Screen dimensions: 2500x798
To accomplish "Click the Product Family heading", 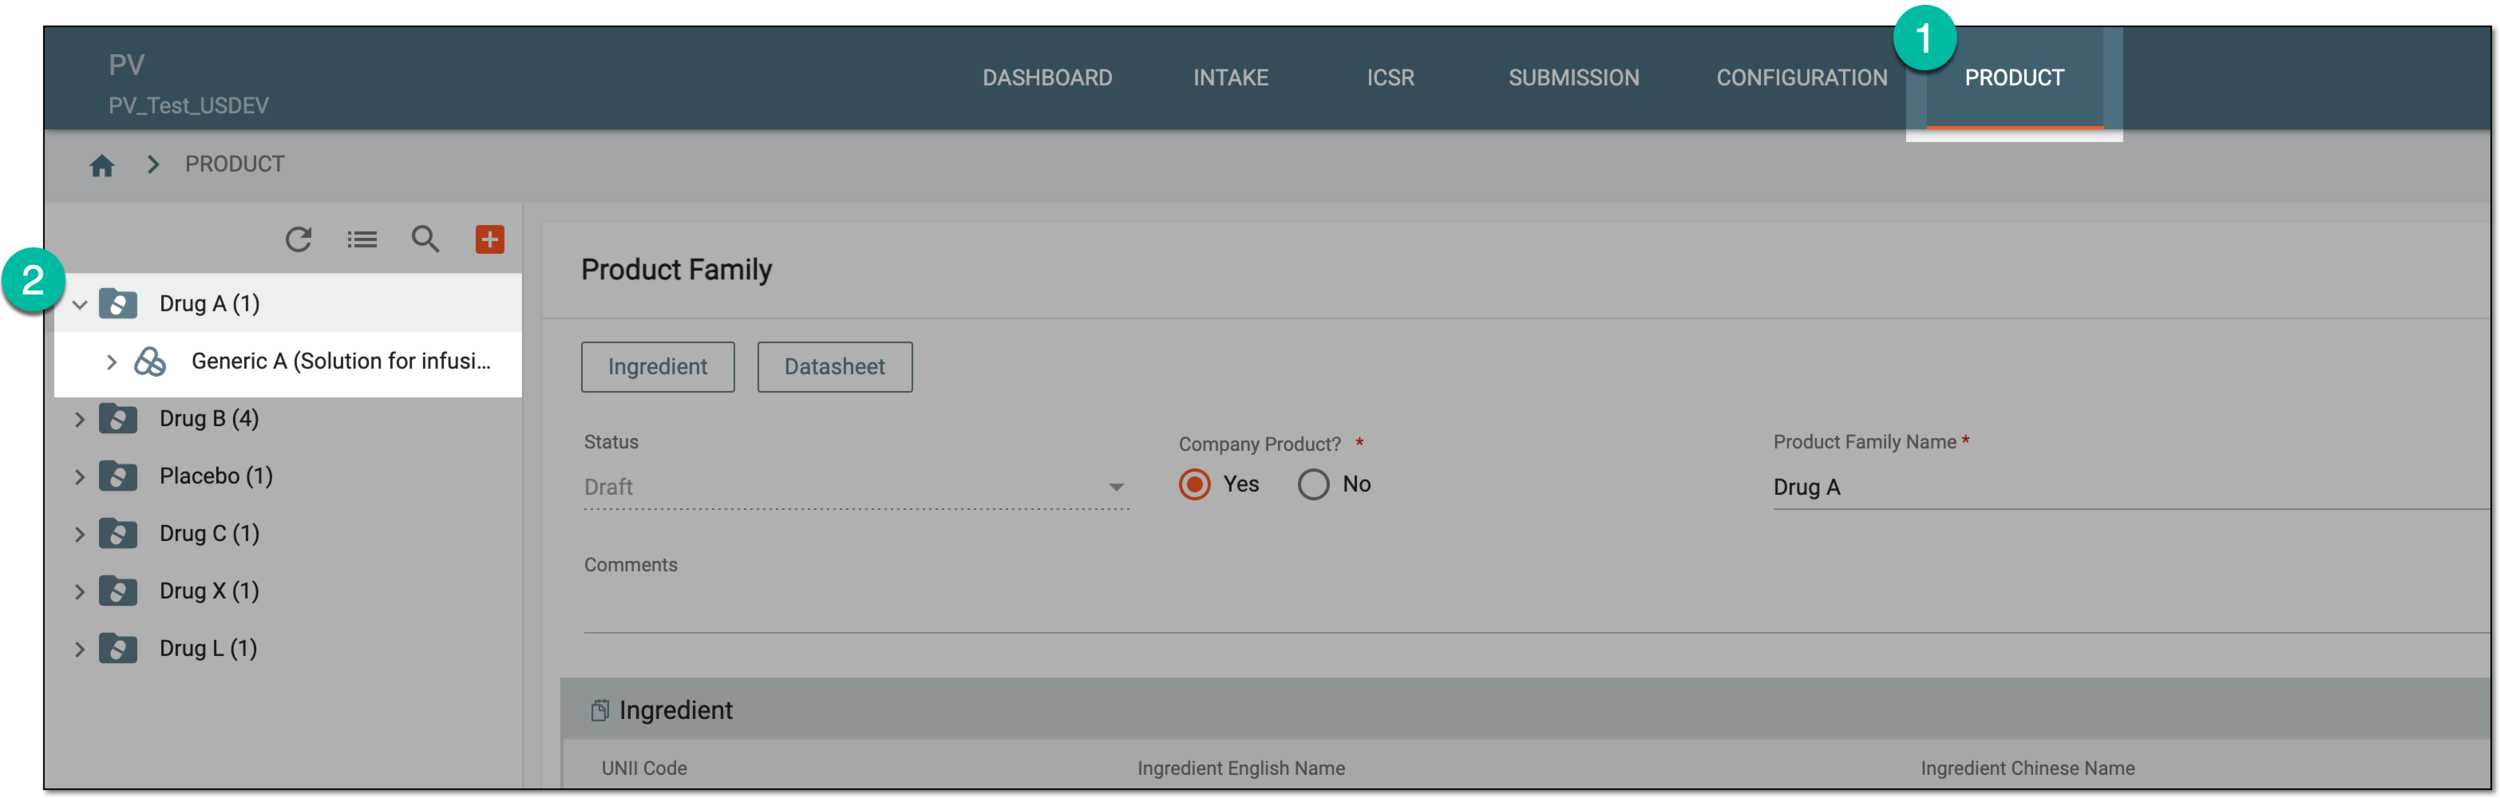I will click(676, 270).
